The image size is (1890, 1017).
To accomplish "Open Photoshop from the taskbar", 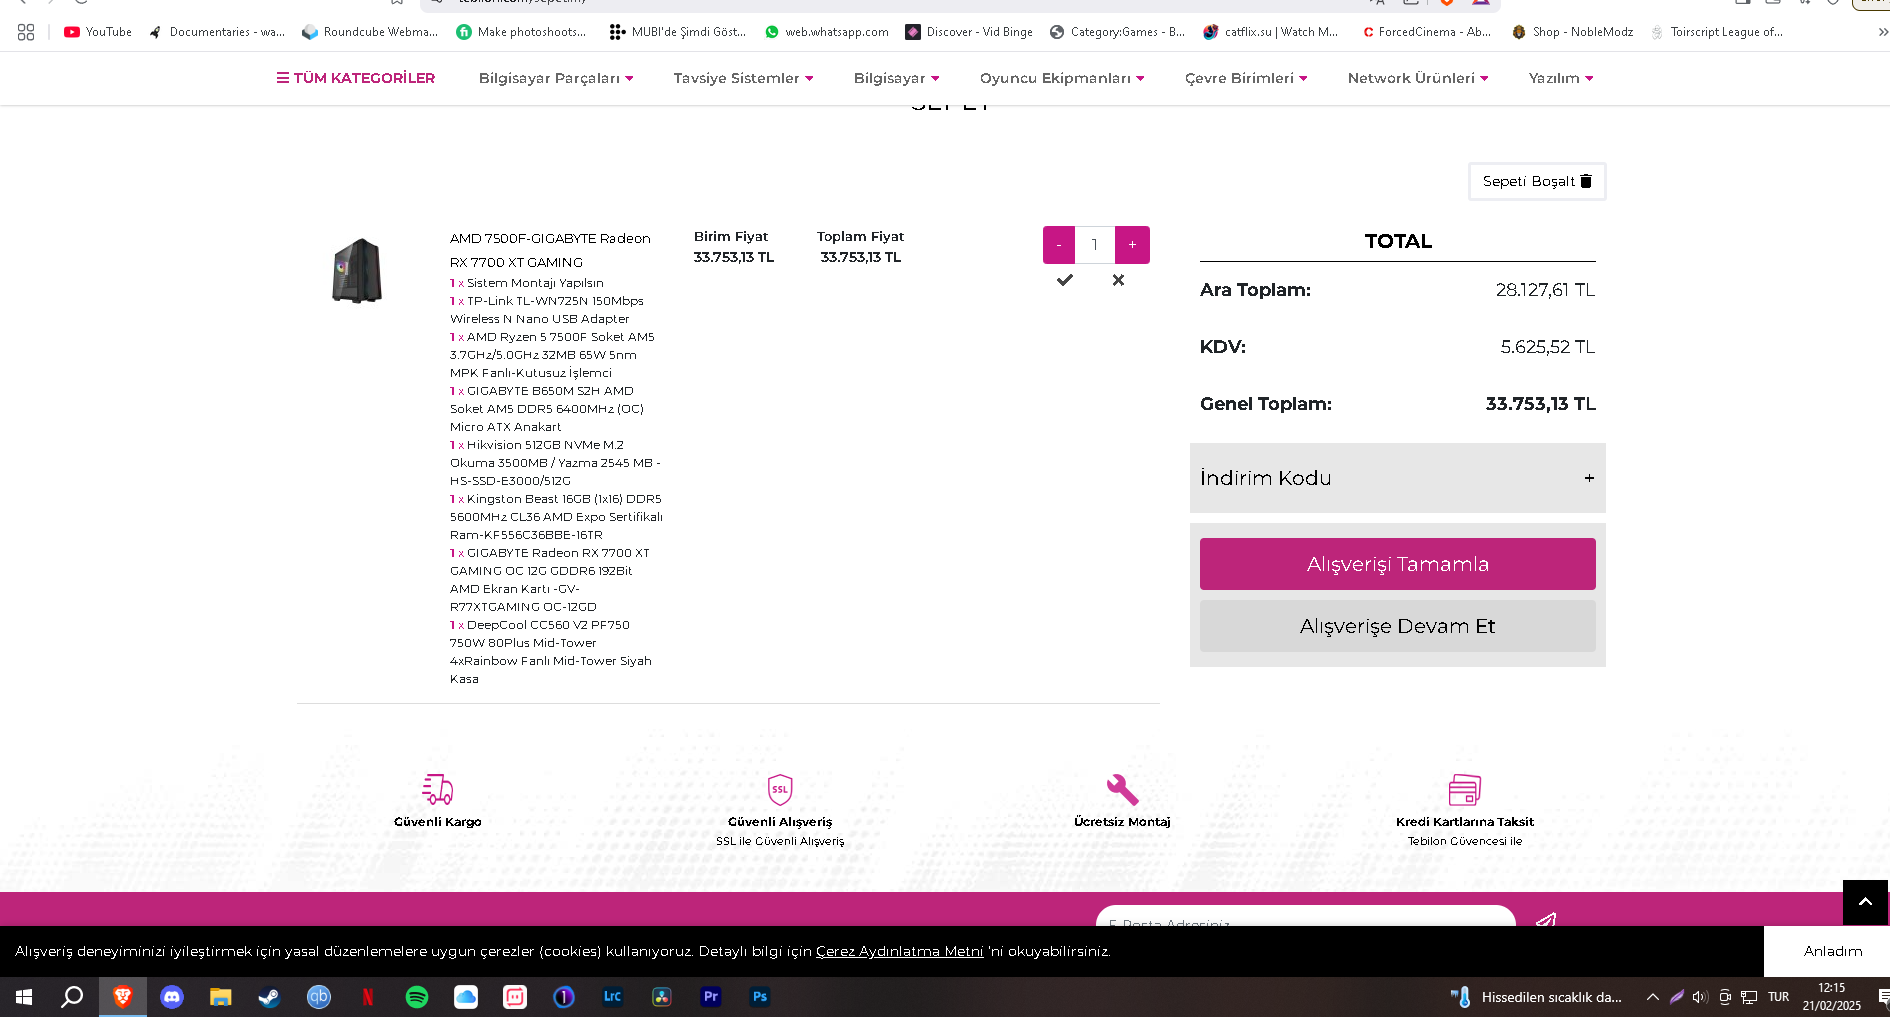I will tap(760, 997).
